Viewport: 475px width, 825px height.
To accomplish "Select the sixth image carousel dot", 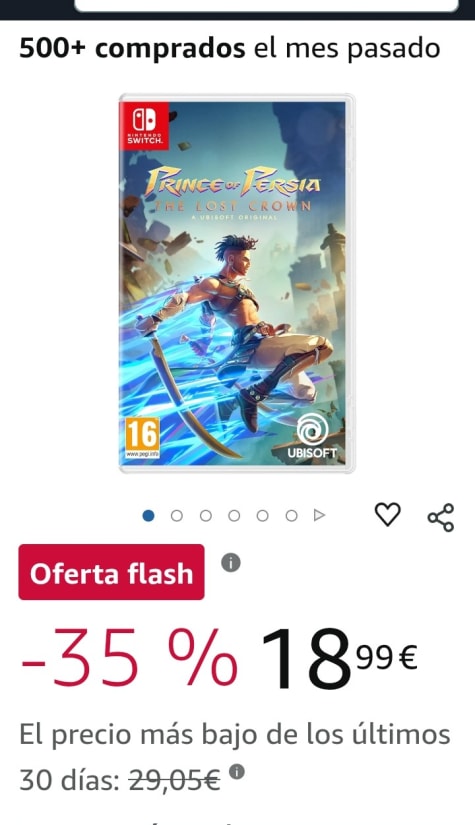I will [x=291, y=516].
